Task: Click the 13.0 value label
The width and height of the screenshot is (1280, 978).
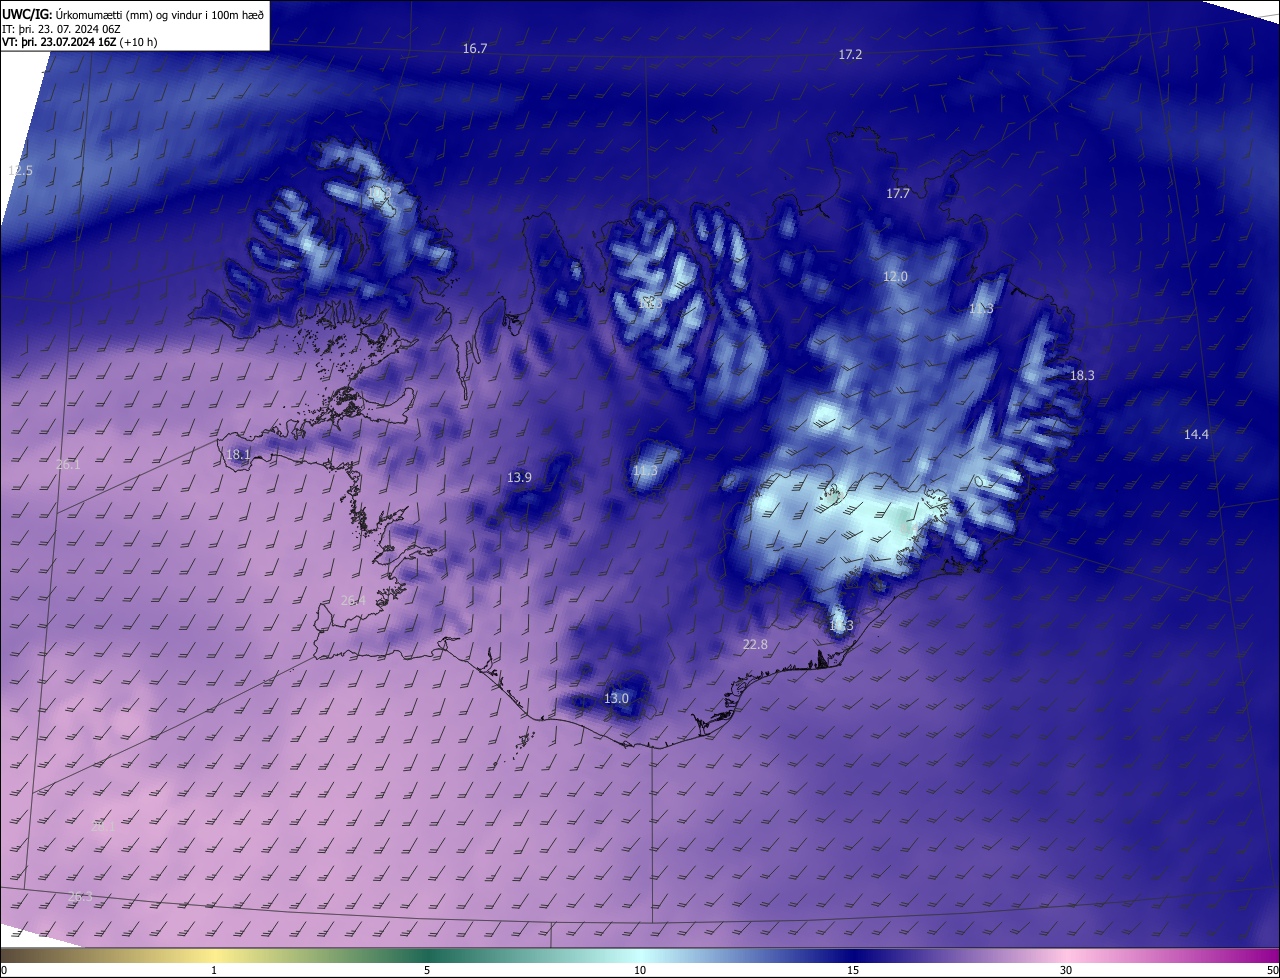Action: (616, 699)
